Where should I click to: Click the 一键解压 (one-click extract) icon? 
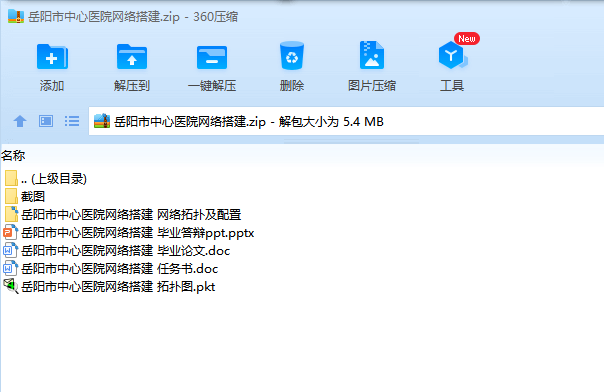point(212,57)
